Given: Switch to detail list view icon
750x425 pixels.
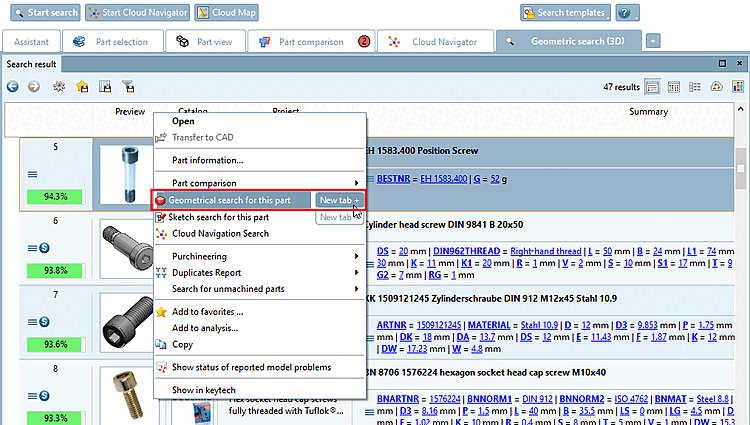Looking at the screenshot, I should 695,87.
